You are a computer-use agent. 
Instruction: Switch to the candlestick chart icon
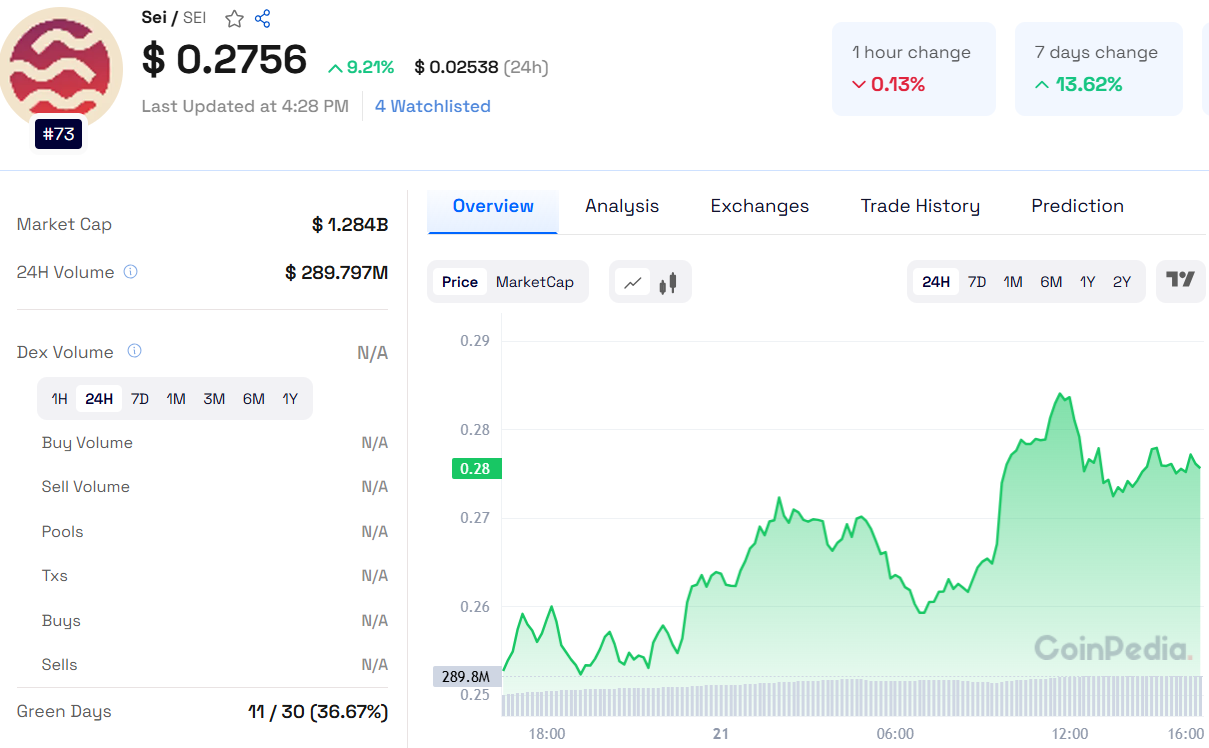tap(668, 282)
